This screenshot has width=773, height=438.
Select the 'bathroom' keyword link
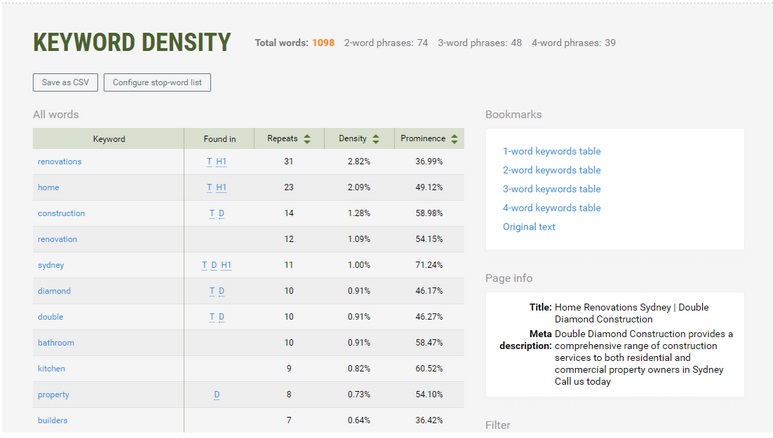coord(56,343)
